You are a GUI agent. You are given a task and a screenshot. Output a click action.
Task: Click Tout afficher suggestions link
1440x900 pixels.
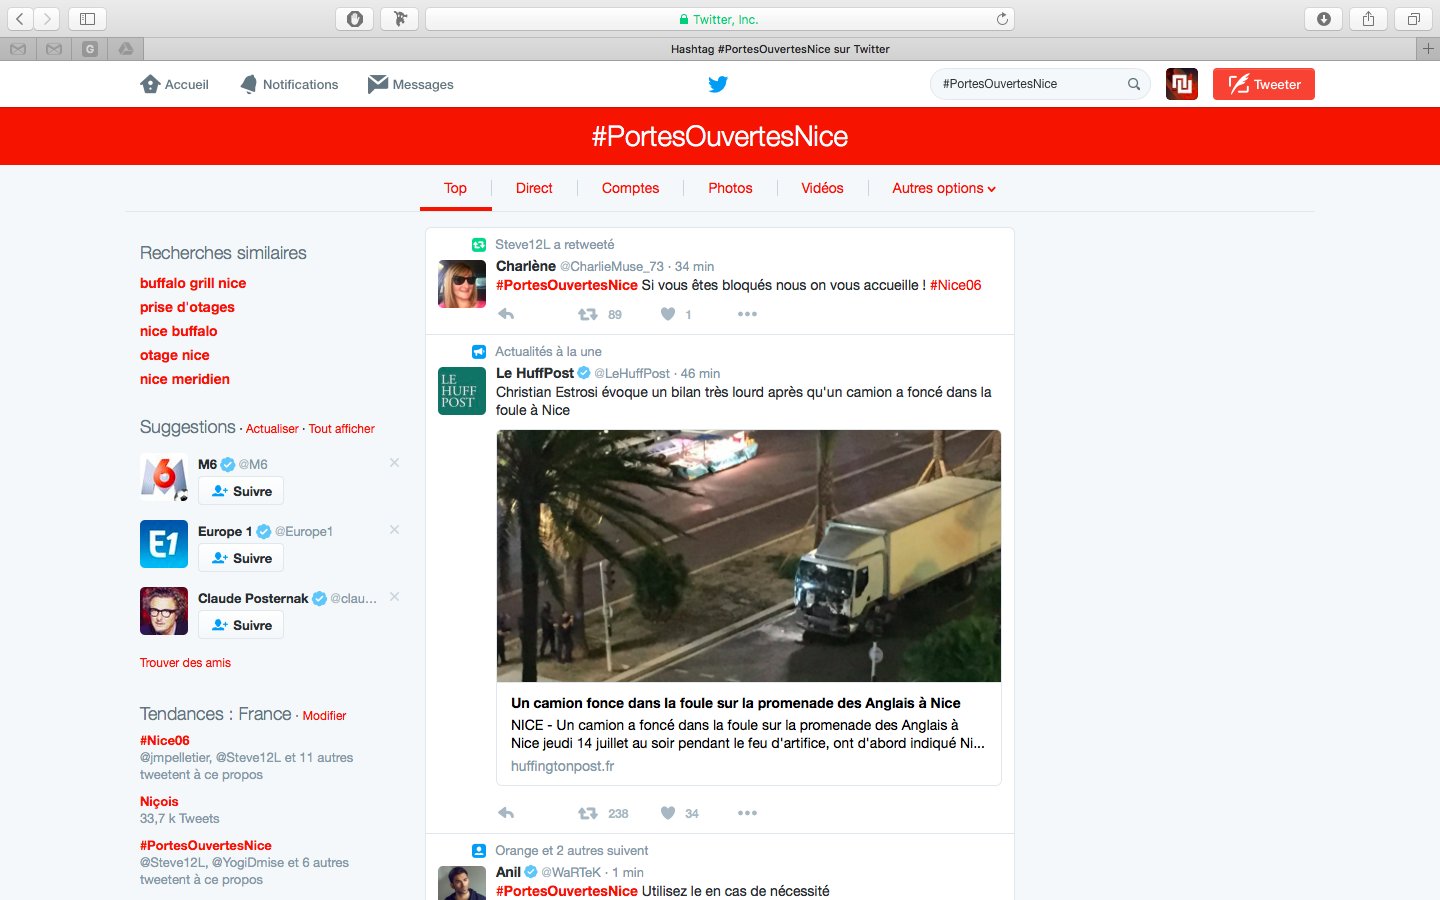342,428
